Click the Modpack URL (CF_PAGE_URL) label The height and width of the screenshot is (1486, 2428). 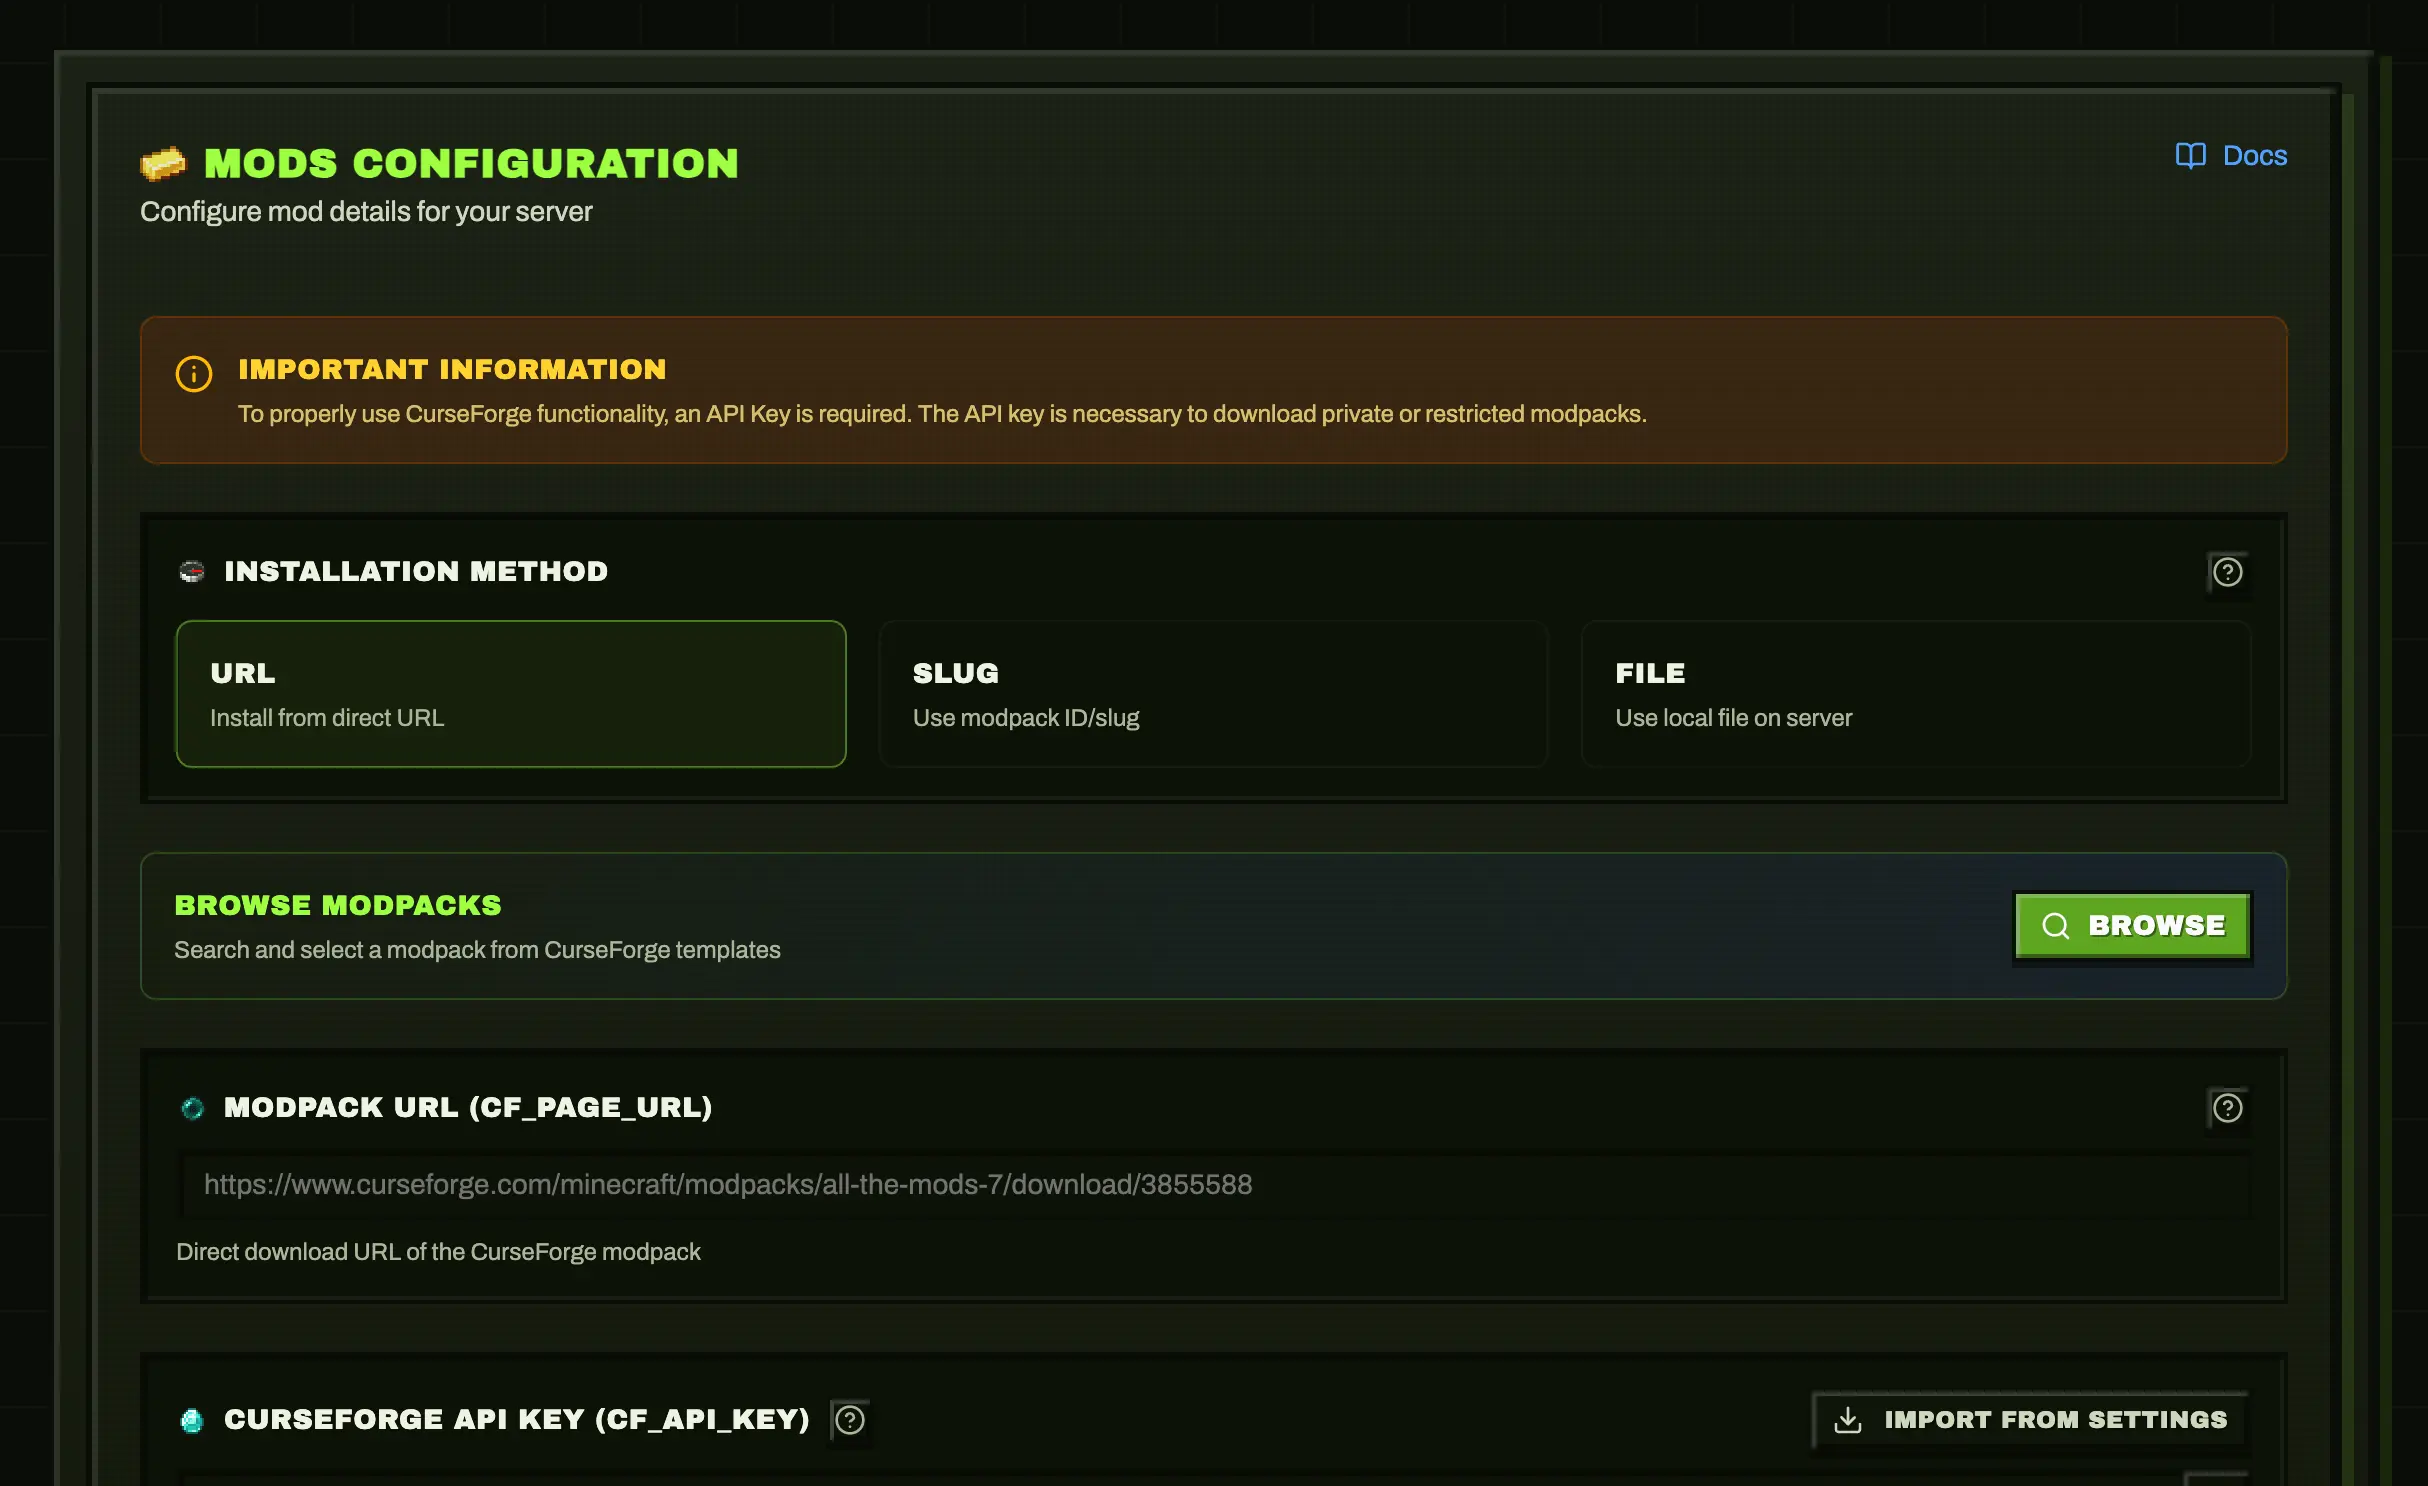pyautogui.click(x=468, y=1108)
